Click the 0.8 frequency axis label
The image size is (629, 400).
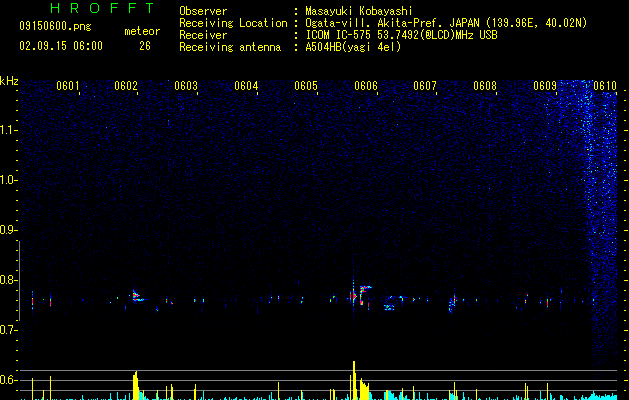coord(9,280)
